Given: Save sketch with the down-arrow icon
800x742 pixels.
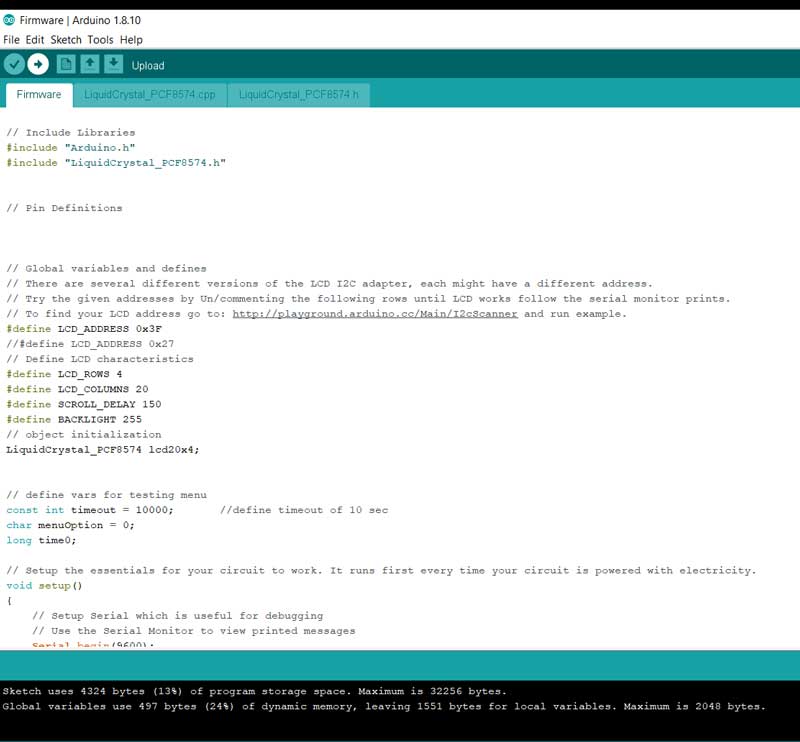Looking at the screenshot, I should [114, 64].
